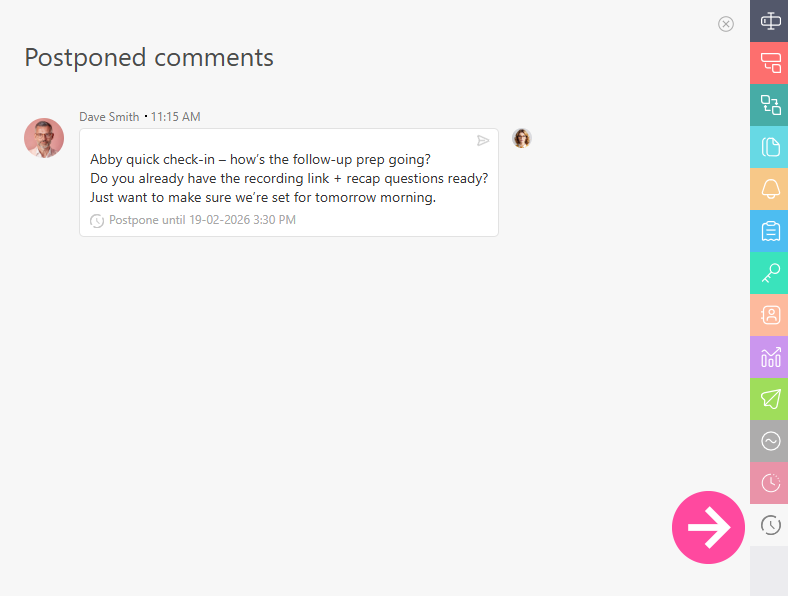Click inside the postponed comment text
This screenshot has width=788, height=596.
(x=288, y=178)
